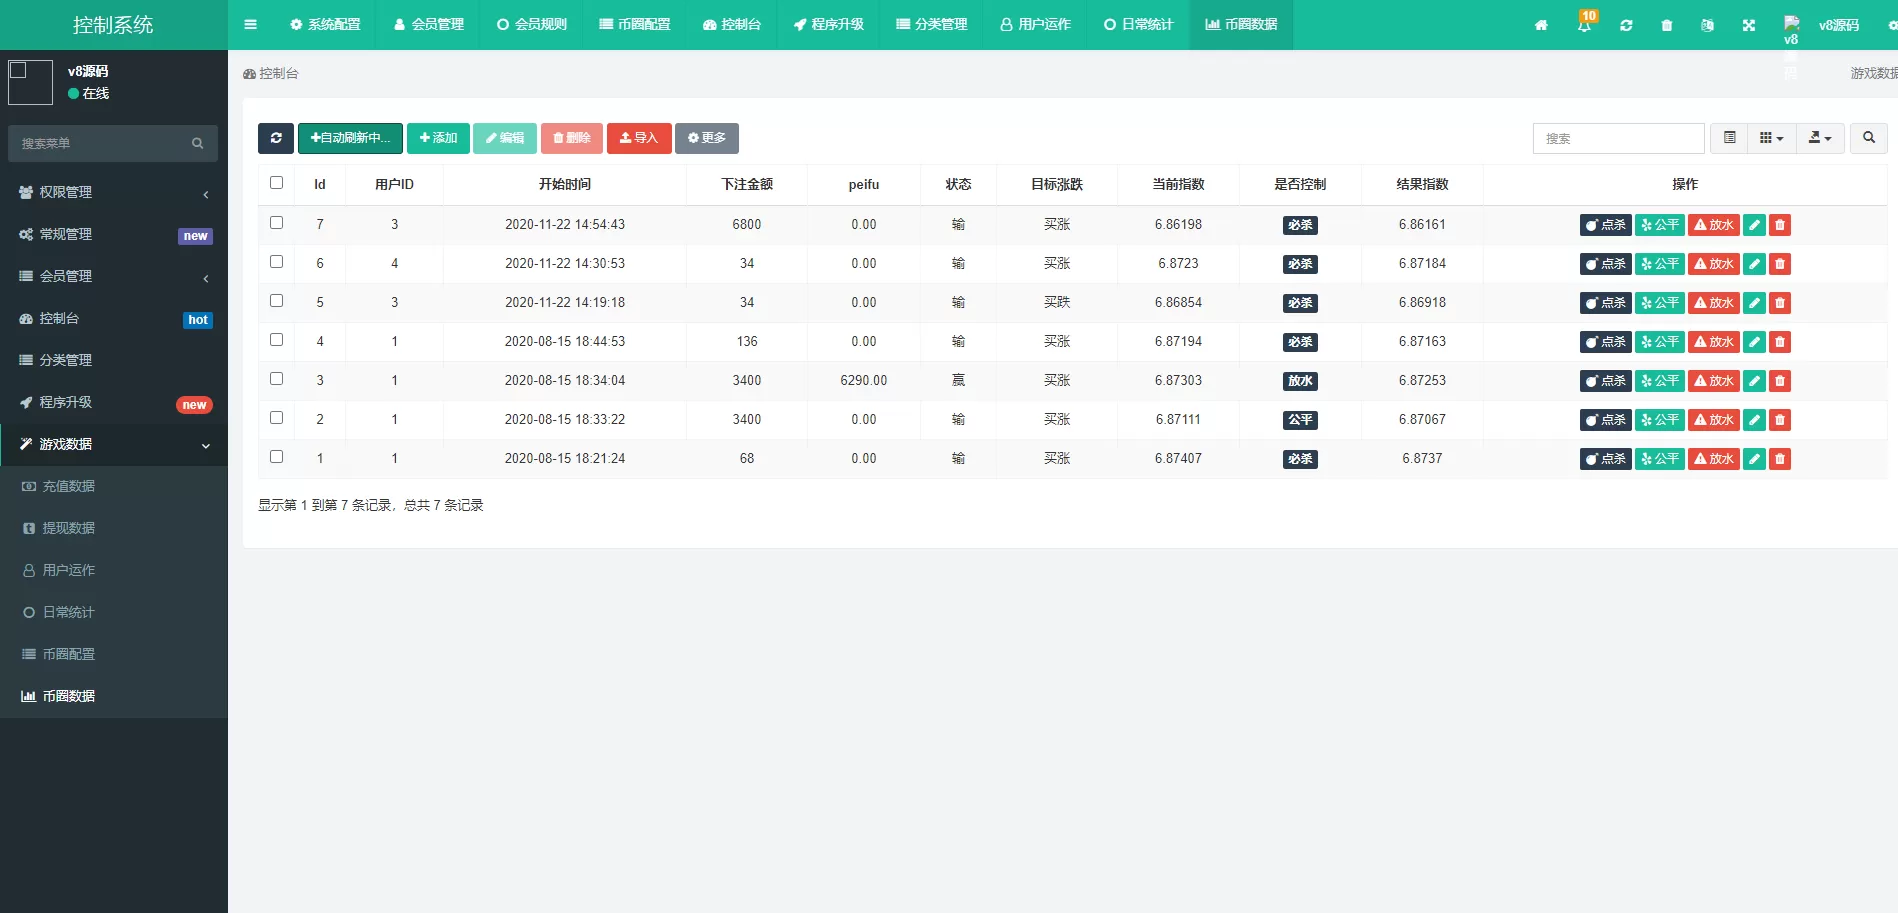Open the export dropdown in table toolbar

coord(1820,138)
